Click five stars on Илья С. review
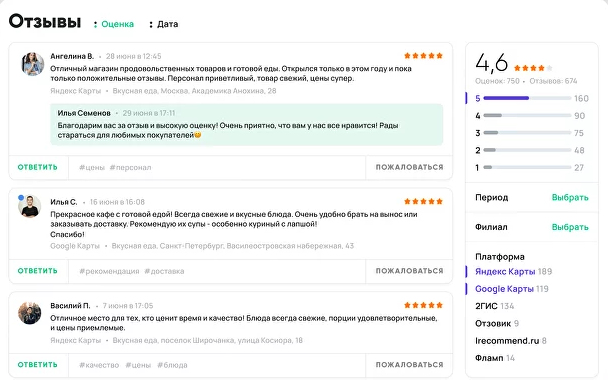Image resolution: width=608 pixels, height=380 pixels. tap(423, 201)
